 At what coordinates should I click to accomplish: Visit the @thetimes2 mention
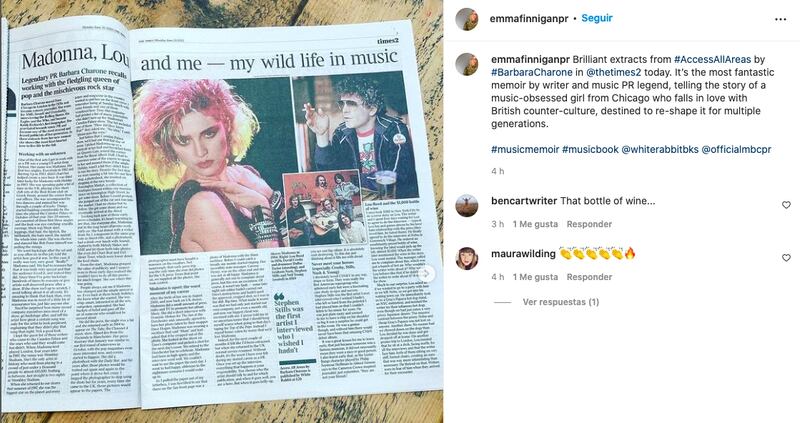pyautogui.click(x=614, y=72)
